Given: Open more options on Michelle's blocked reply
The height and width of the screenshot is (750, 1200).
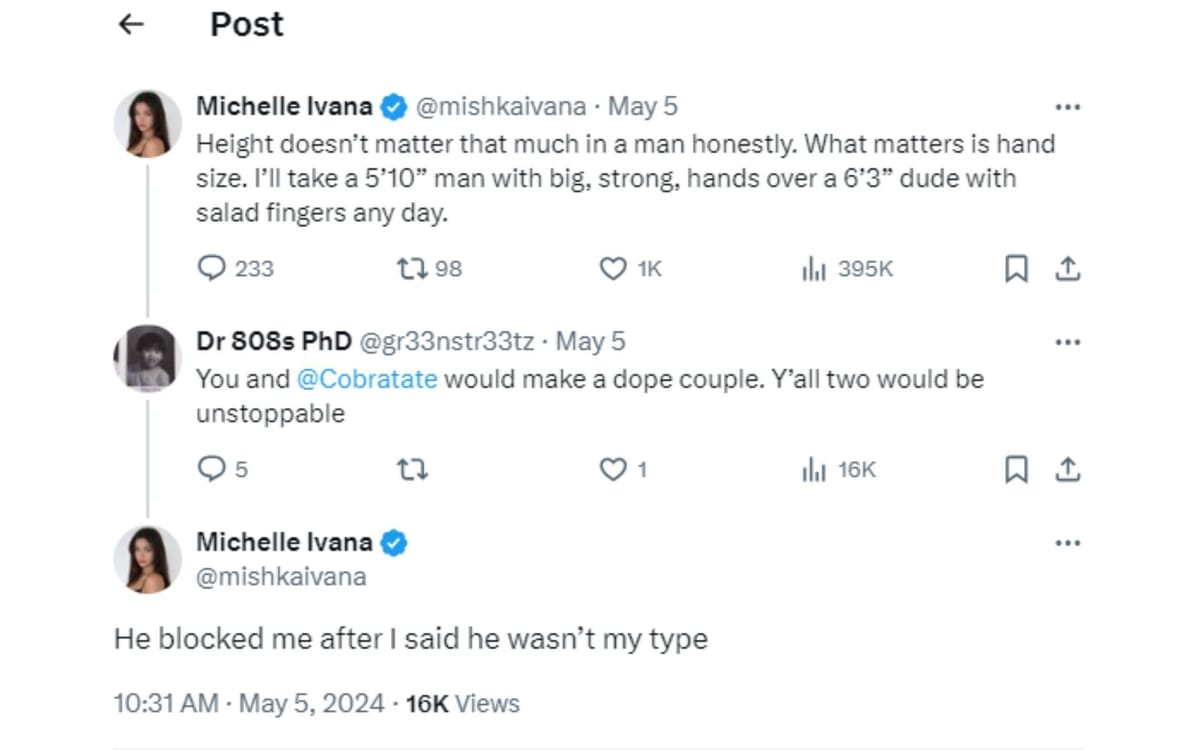Looking at the screenshot, I should pos(1068,542).
